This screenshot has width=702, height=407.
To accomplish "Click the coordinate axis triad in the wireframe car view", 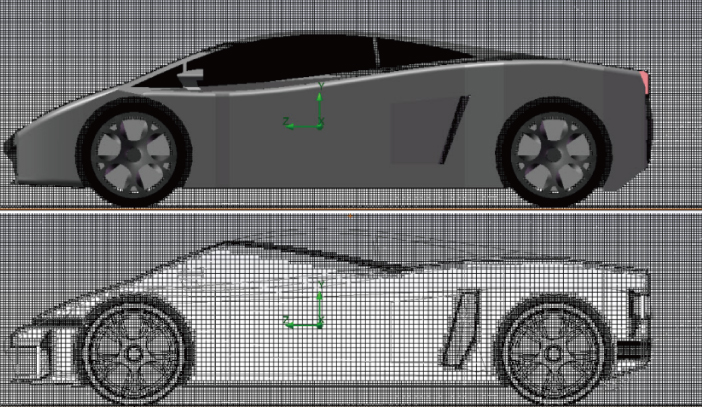I will click(x=304, y=305).
